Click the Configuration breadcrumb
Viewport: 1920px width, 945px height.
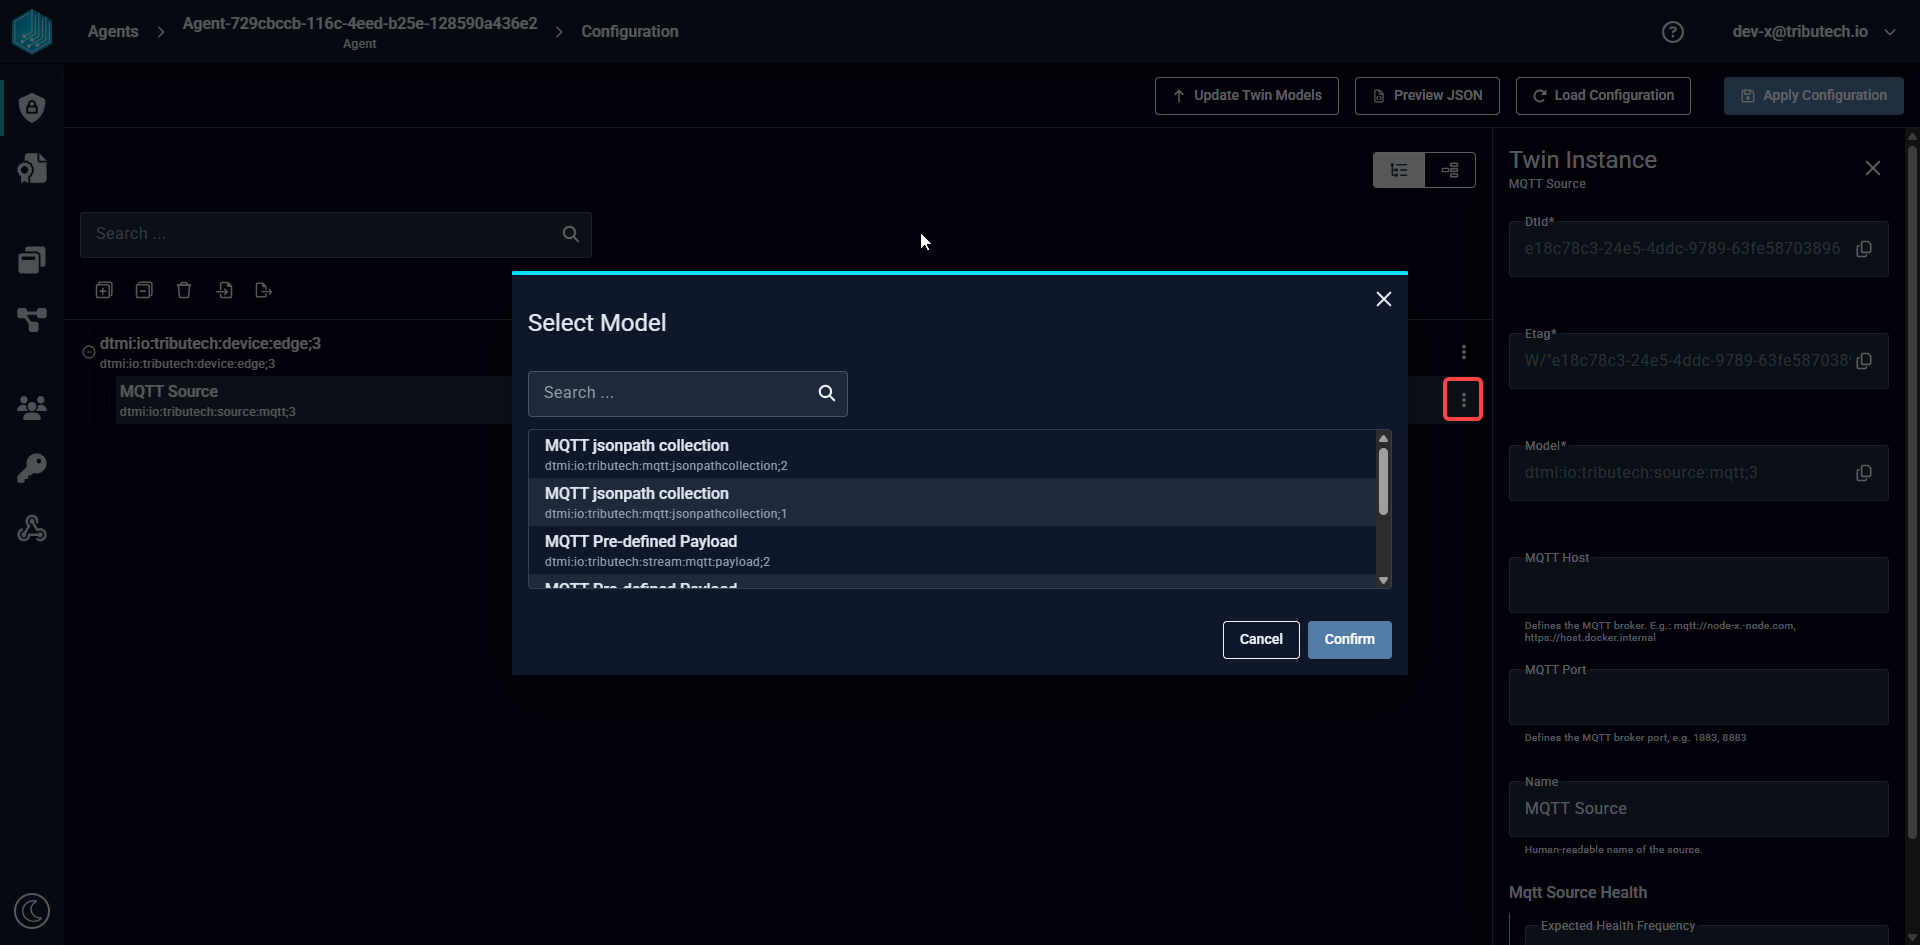[x=630, y=32]
